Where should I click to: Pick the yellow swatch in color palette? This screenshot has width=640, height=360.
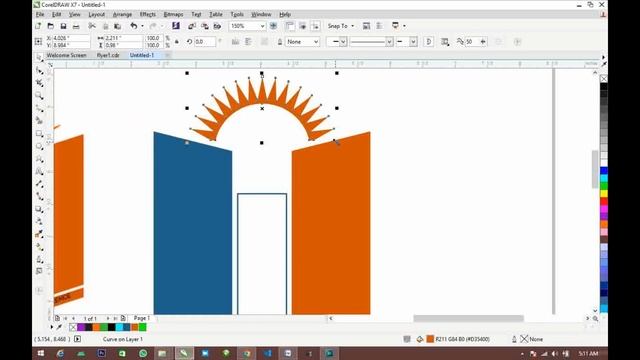(604, 193)
